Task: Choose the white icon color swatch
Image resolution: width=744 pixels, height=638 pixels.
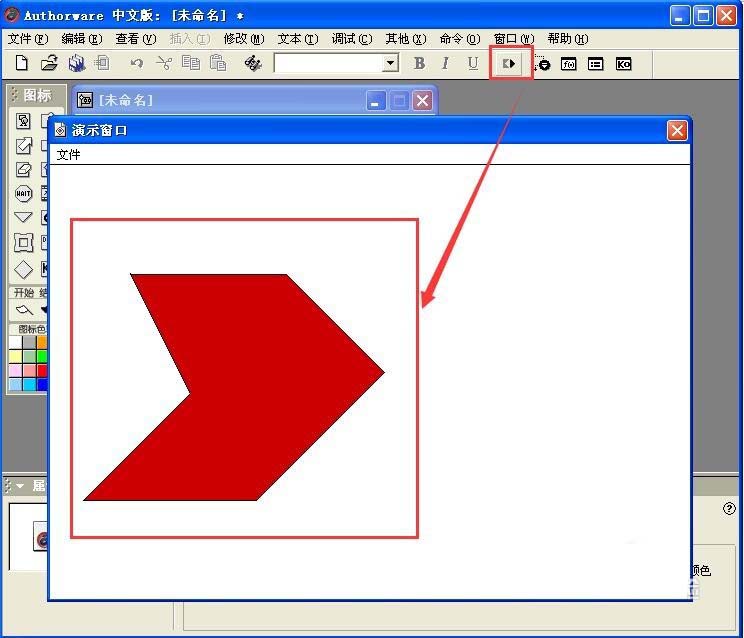Action: 16,342
